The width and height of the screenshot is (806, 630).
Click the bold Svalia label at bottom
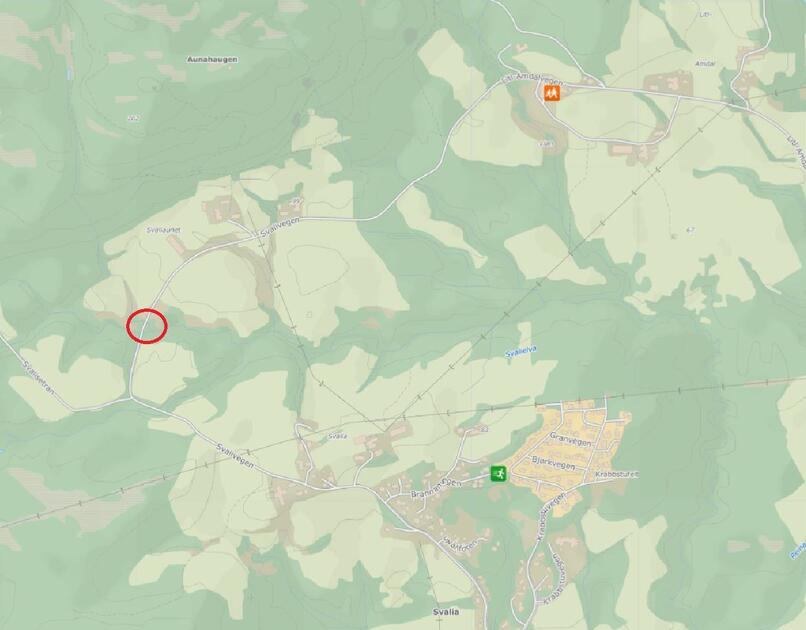(446, 612)
